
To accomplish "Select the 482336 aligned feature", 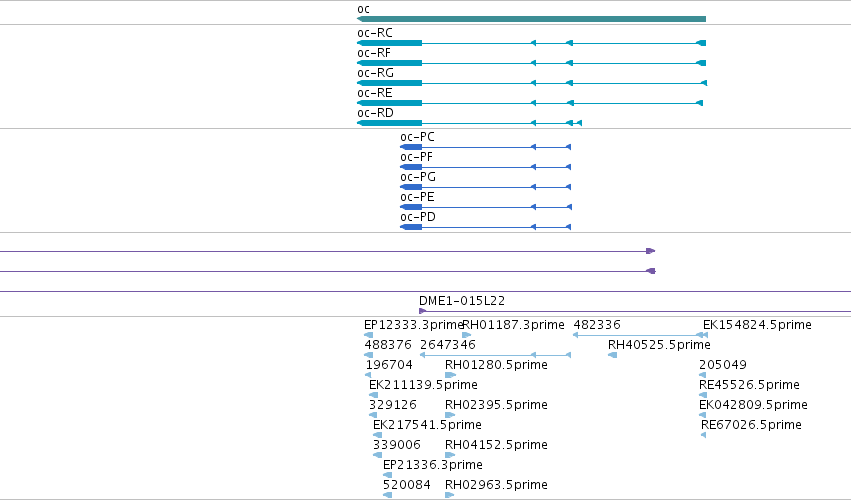I will tap(640, 335).
